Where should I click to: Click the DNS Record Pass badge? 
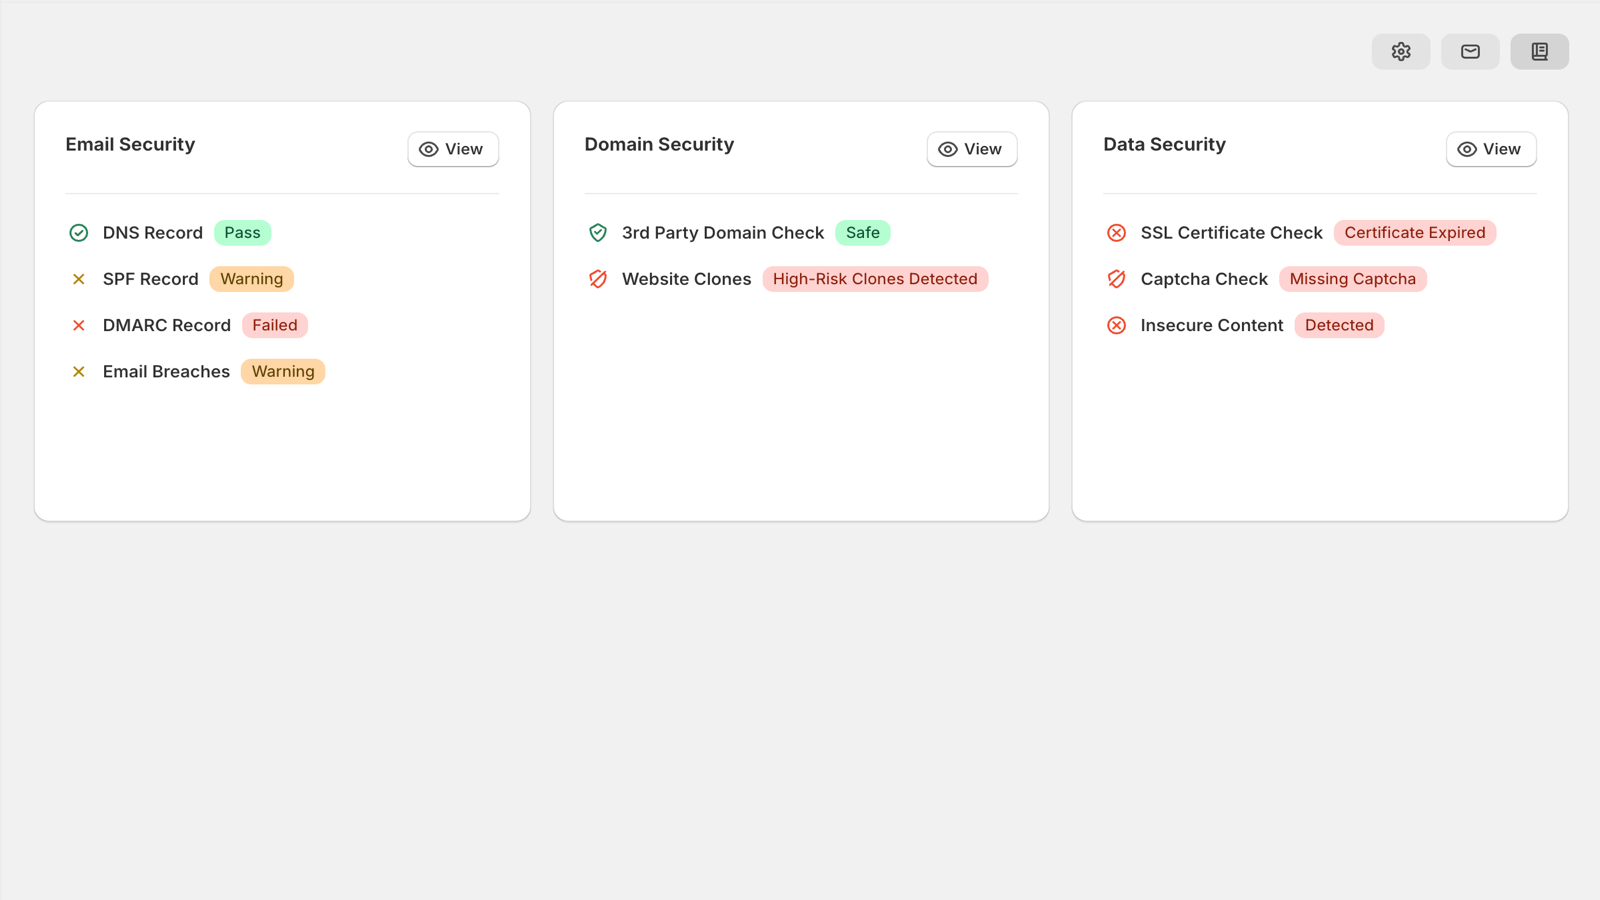click(242, 233)
